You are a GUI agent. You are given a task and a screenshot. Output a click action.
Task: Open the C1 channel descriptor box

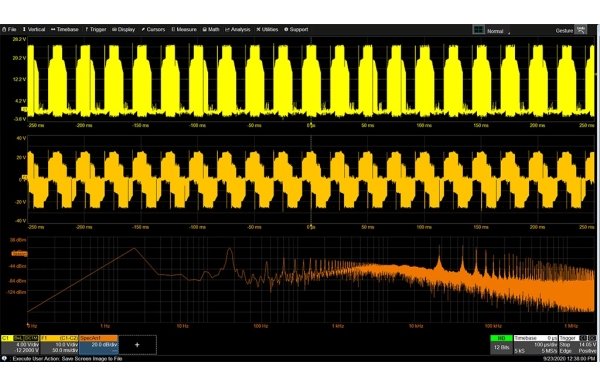point(20,344)
